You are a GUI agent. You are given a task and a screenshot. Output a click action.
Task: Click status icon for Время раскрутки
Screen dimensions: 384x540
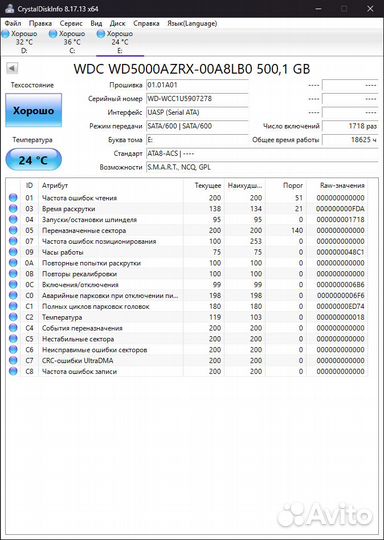tap(13, 208)
